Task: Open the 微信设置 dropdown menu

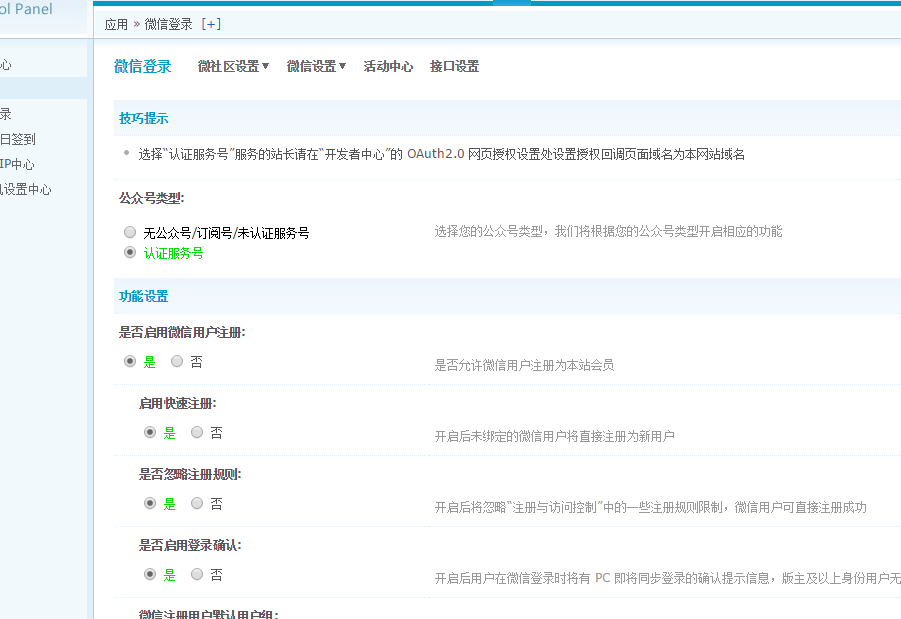Action: click(x=316, y=67)
